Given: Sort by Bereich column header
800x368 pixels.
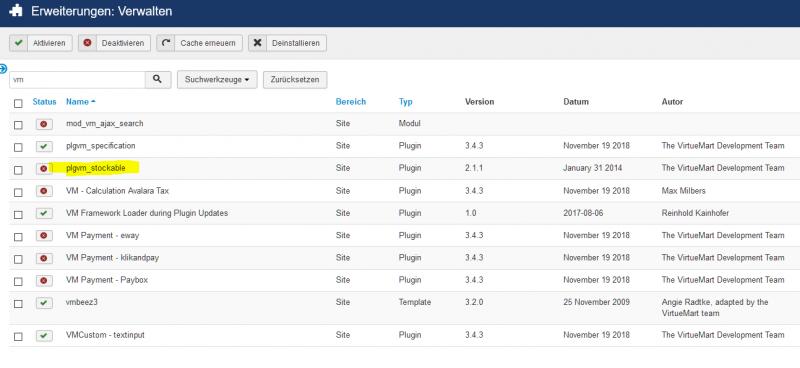Looking at the screenshot, I should (351, 102).
